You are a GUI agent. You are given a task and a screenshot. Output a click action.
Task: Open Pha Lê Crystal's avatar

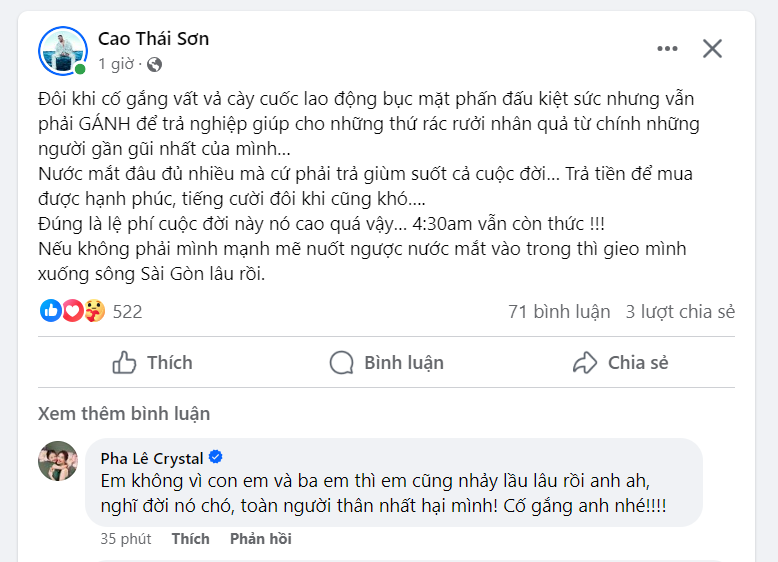[x=58, y=461]
